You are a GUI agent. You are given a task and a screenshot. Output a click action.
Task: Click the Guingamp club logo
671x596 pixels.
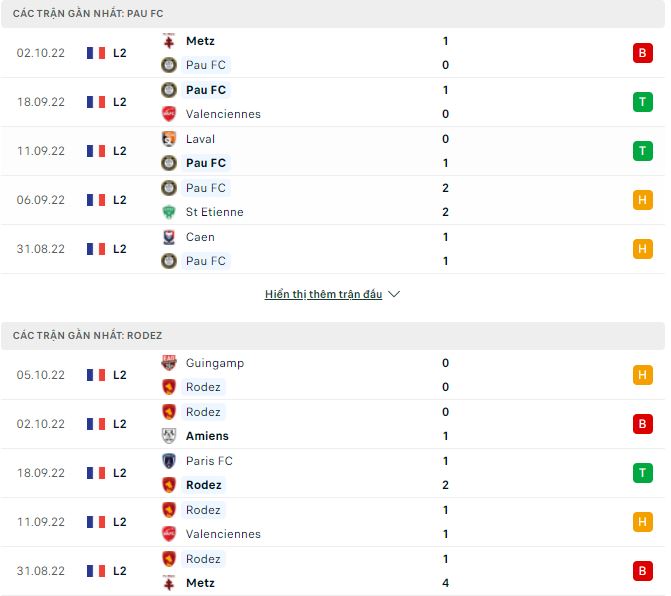(169, 363)
